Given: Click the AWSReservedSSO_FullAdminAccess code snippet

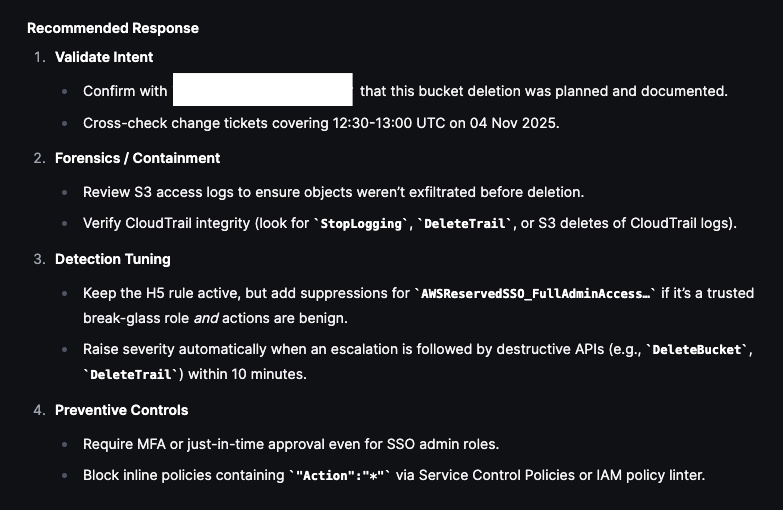Looking at the screenshot, I should 535,293.
